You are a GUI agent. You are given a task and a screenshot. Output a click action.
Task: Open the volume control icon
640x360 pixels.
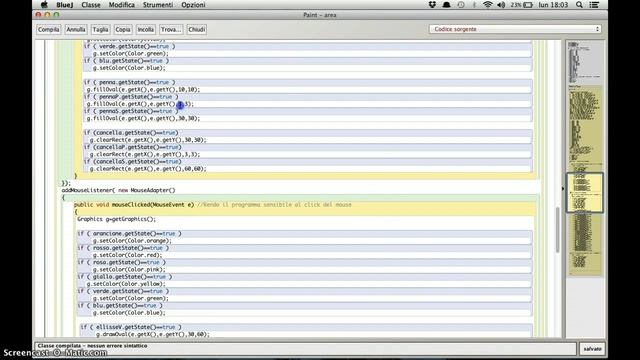tap(501, 5)
